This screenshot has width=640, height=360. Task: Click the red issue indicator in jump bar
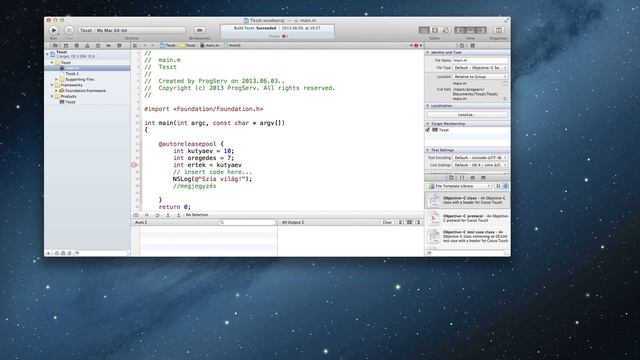click(416, 46)
